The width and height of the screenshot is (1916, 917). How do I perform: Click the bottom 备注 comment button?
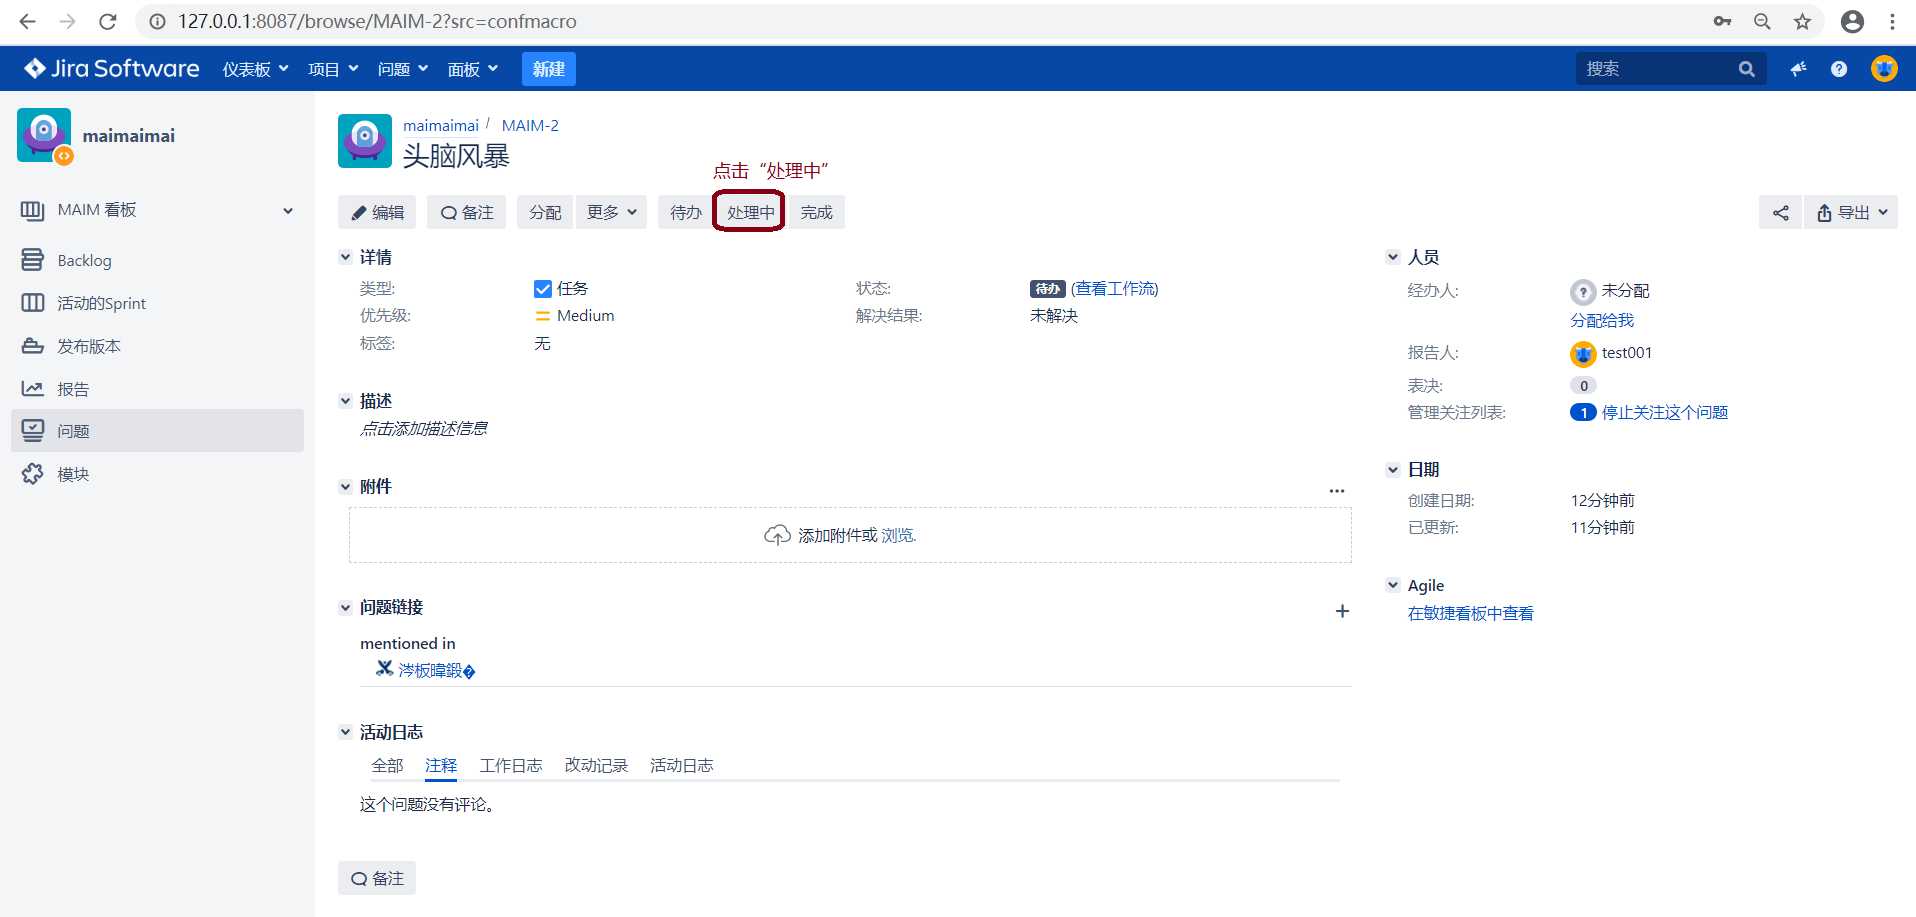click(377, 878)
